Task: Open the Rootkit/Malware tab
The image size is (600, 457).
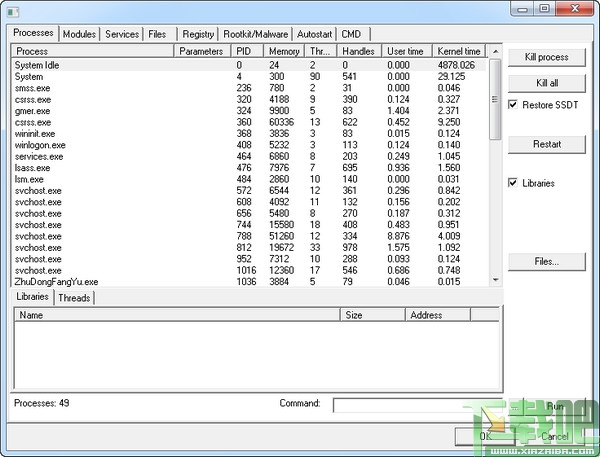Action: tap(255, 34)
